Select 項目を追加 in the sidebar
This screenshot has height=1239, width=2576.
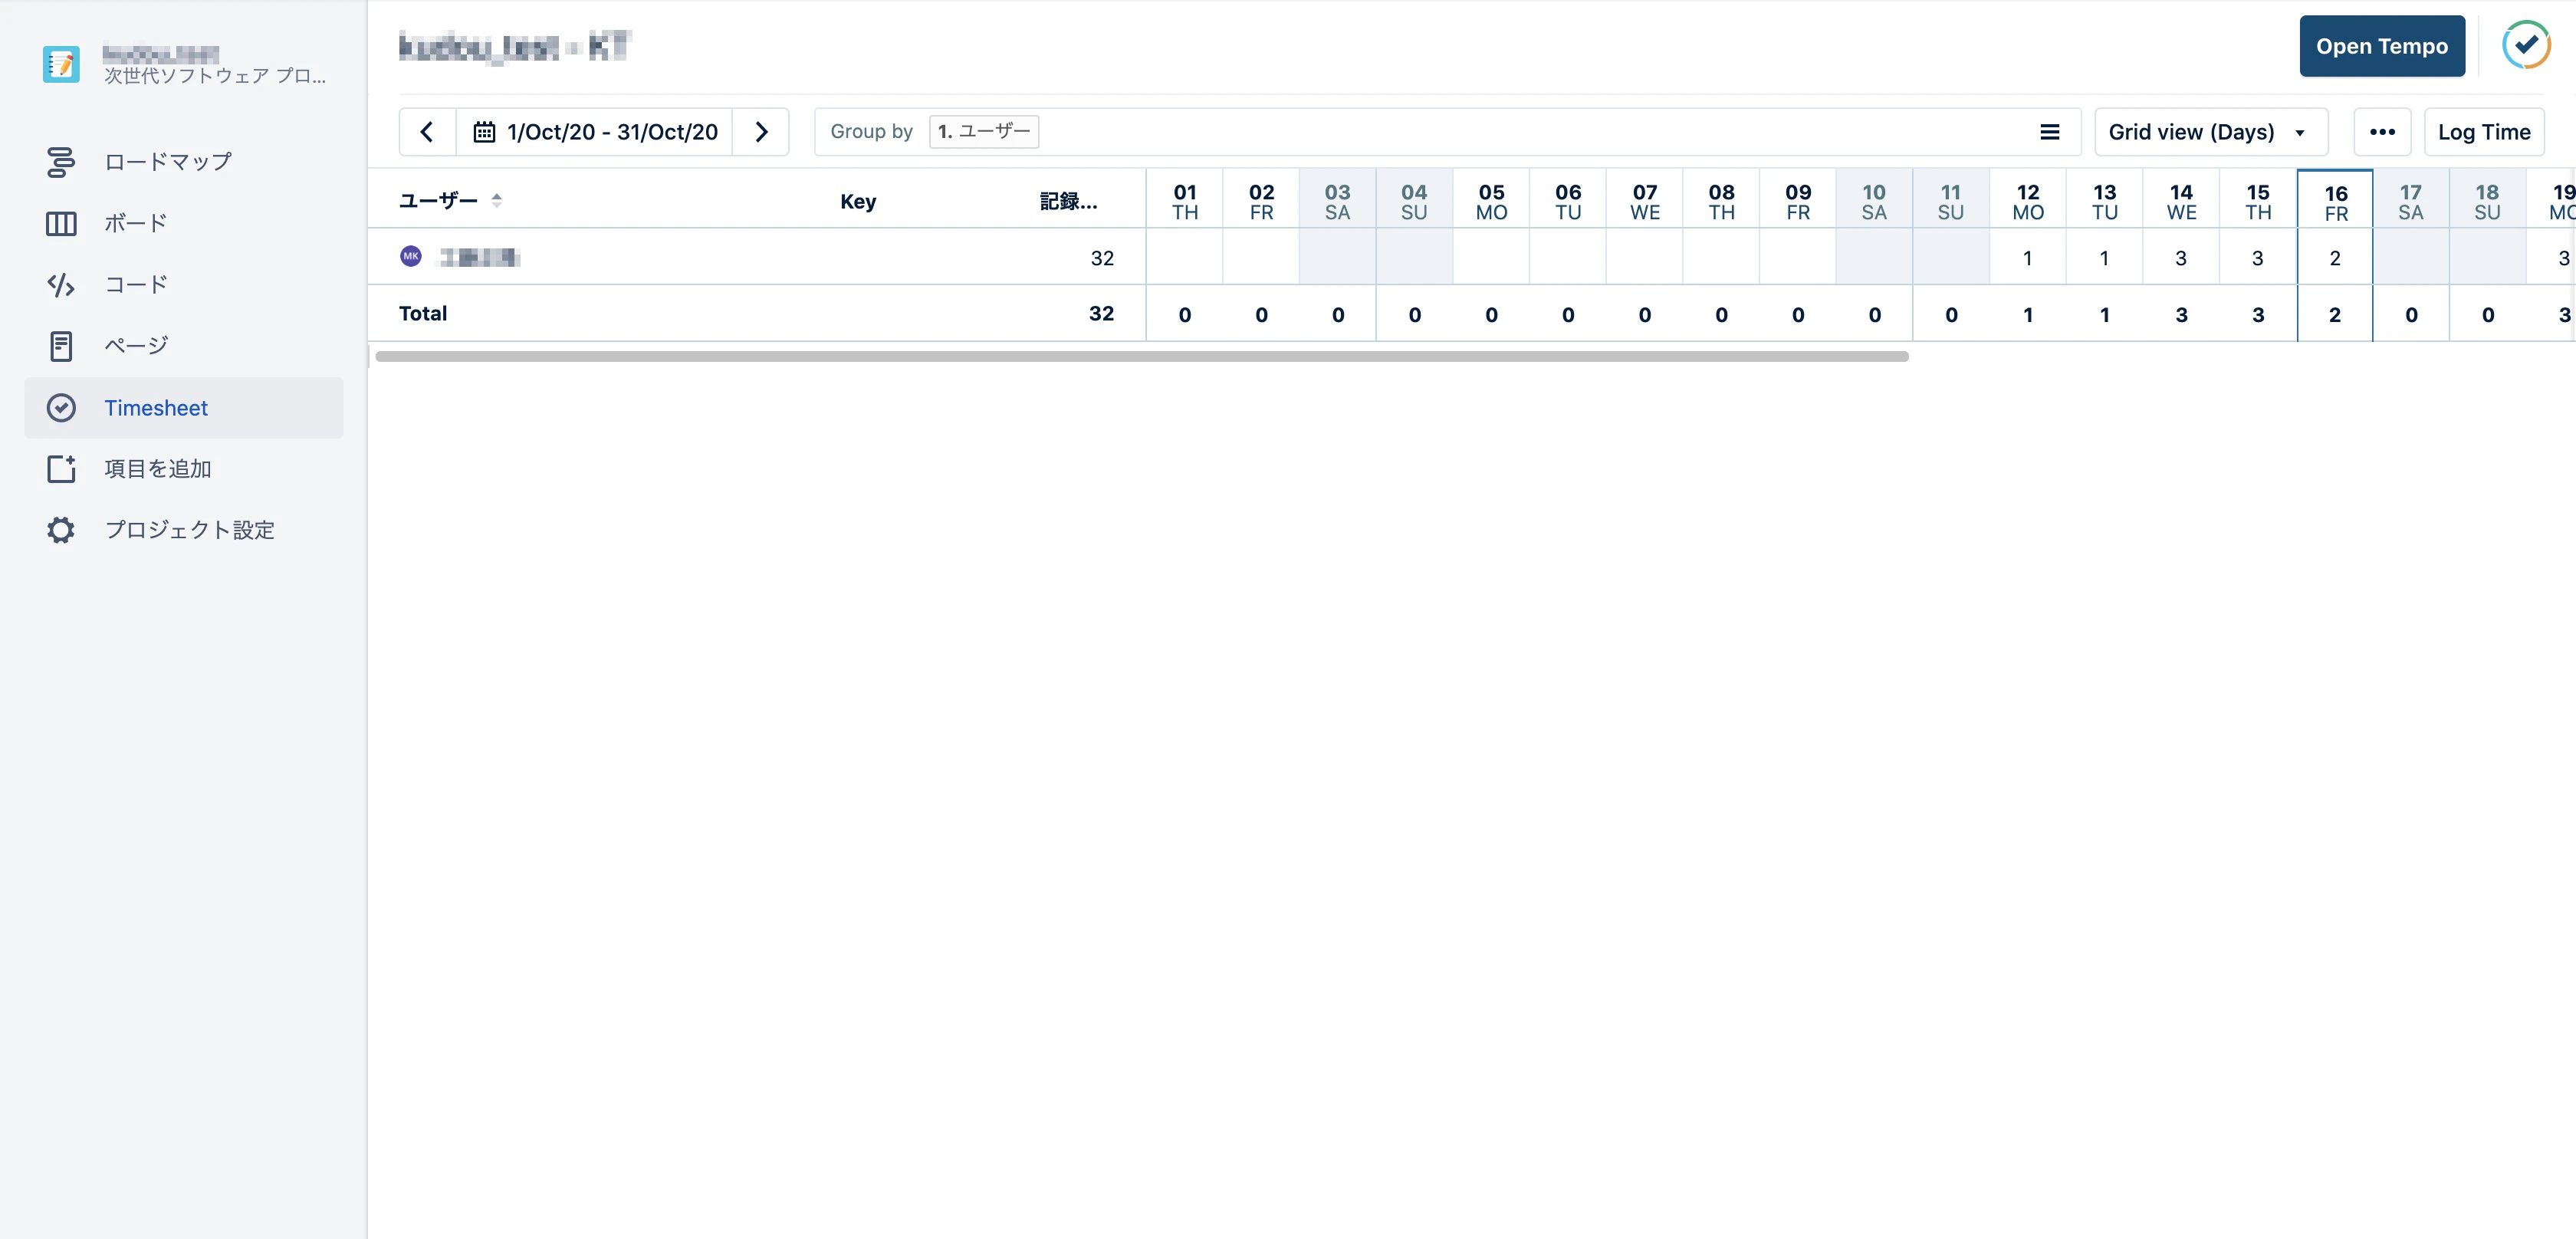pyautogui.click(x=184, y=469)
